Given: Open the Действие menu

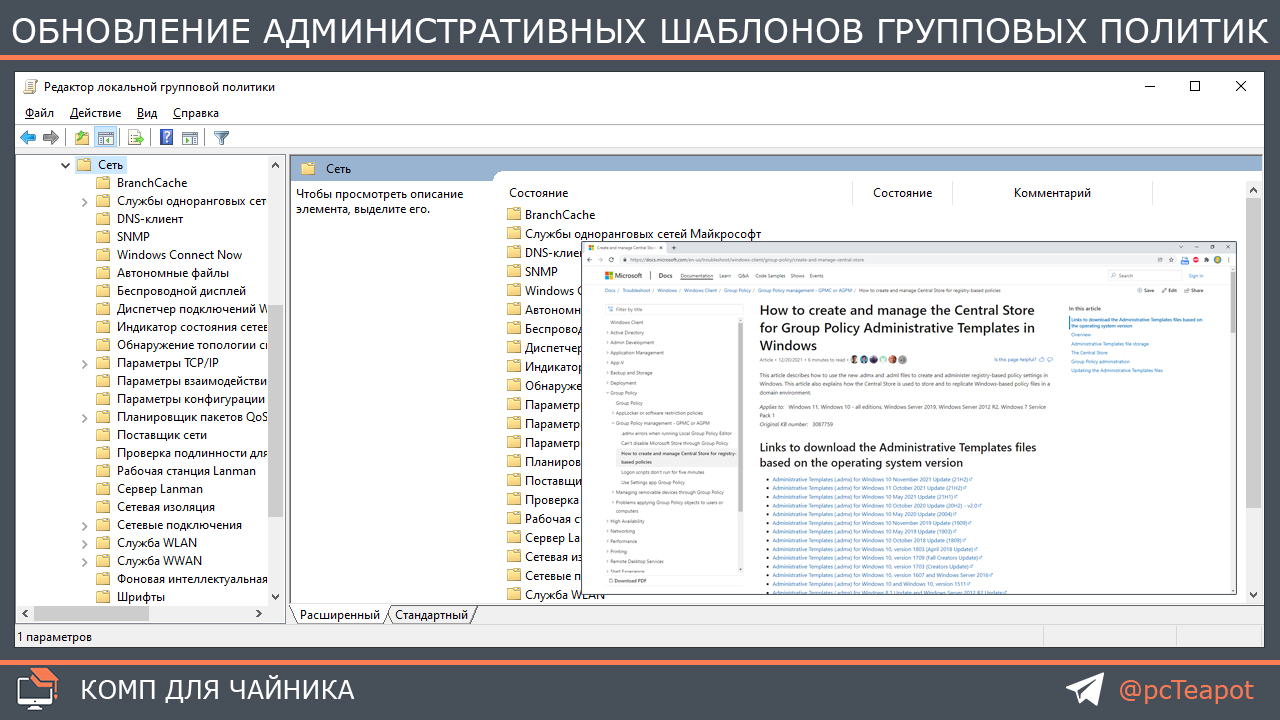Looking at the screenshot, I should coord(96,113).
